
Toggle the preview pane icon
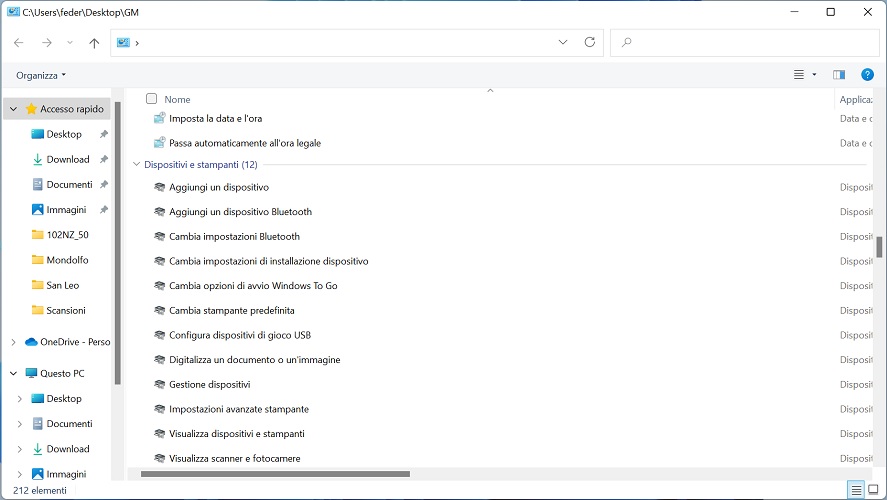click(839, 75)
